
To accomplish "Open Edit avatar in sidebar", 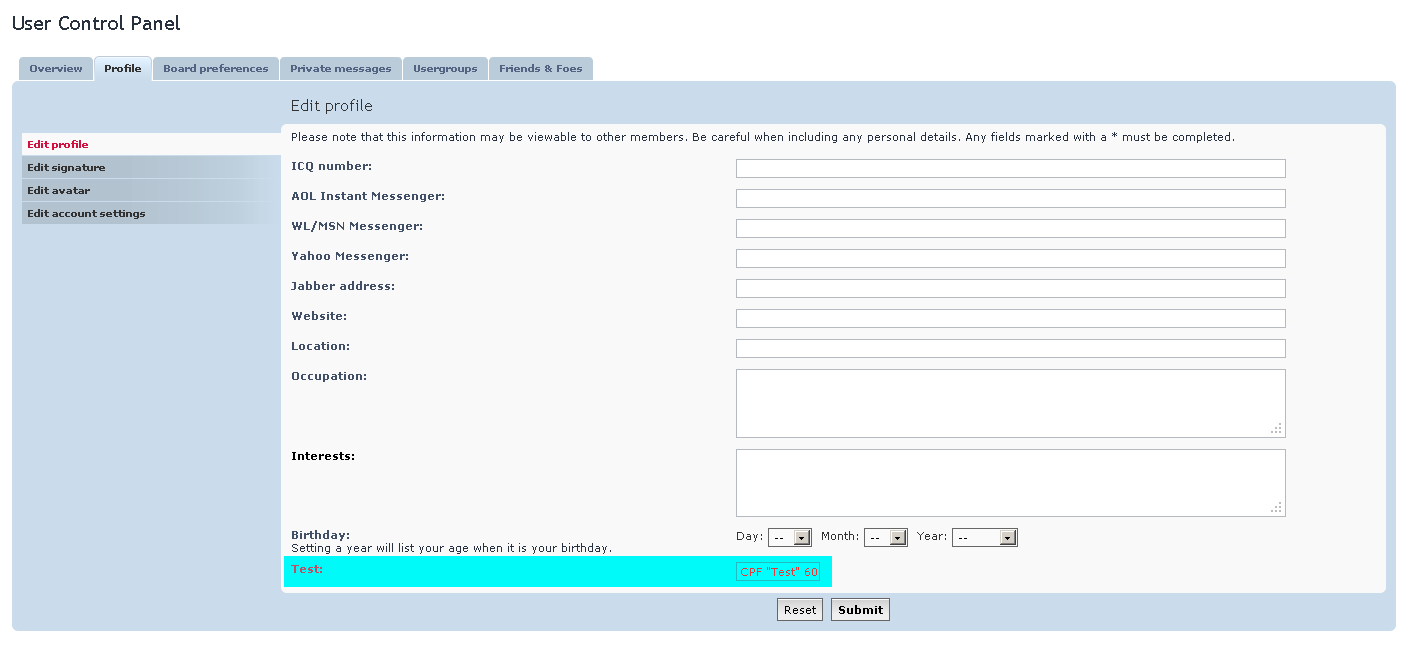I will coord(59,191).
